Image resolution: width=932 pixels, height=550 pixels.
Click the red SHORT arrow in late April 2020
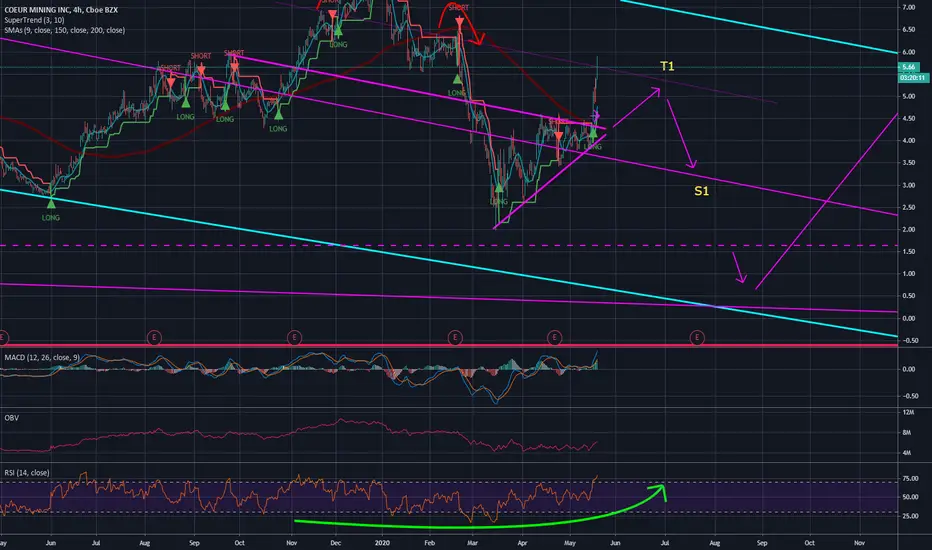point(559,136)
